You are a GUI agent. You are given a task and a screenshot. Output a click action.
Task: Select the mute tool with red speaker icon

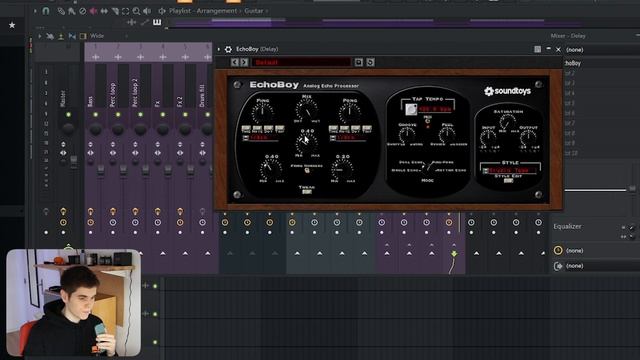pos(93,11)
